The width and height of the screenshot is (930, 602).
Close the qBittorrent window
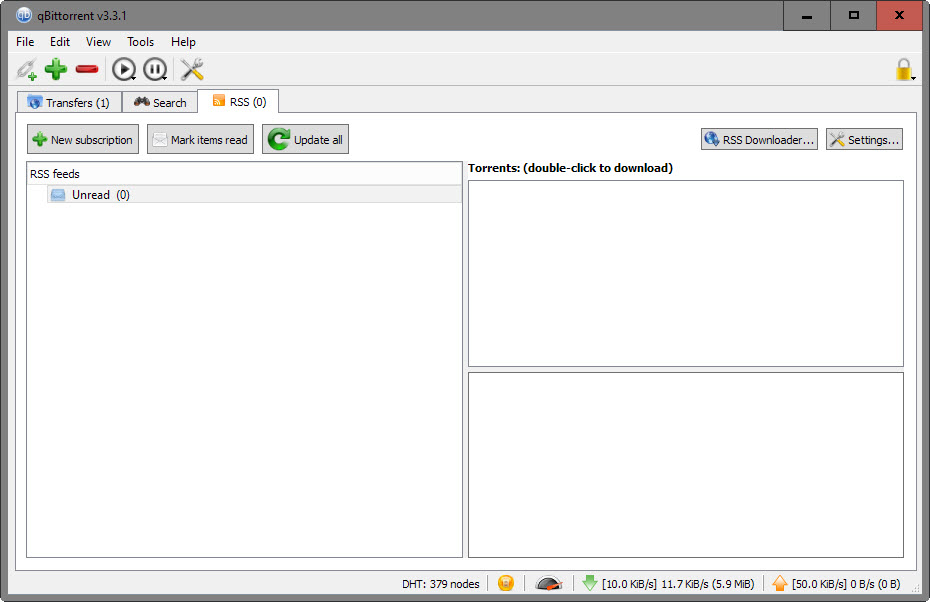pyautogui.click(x=899, y=15)
